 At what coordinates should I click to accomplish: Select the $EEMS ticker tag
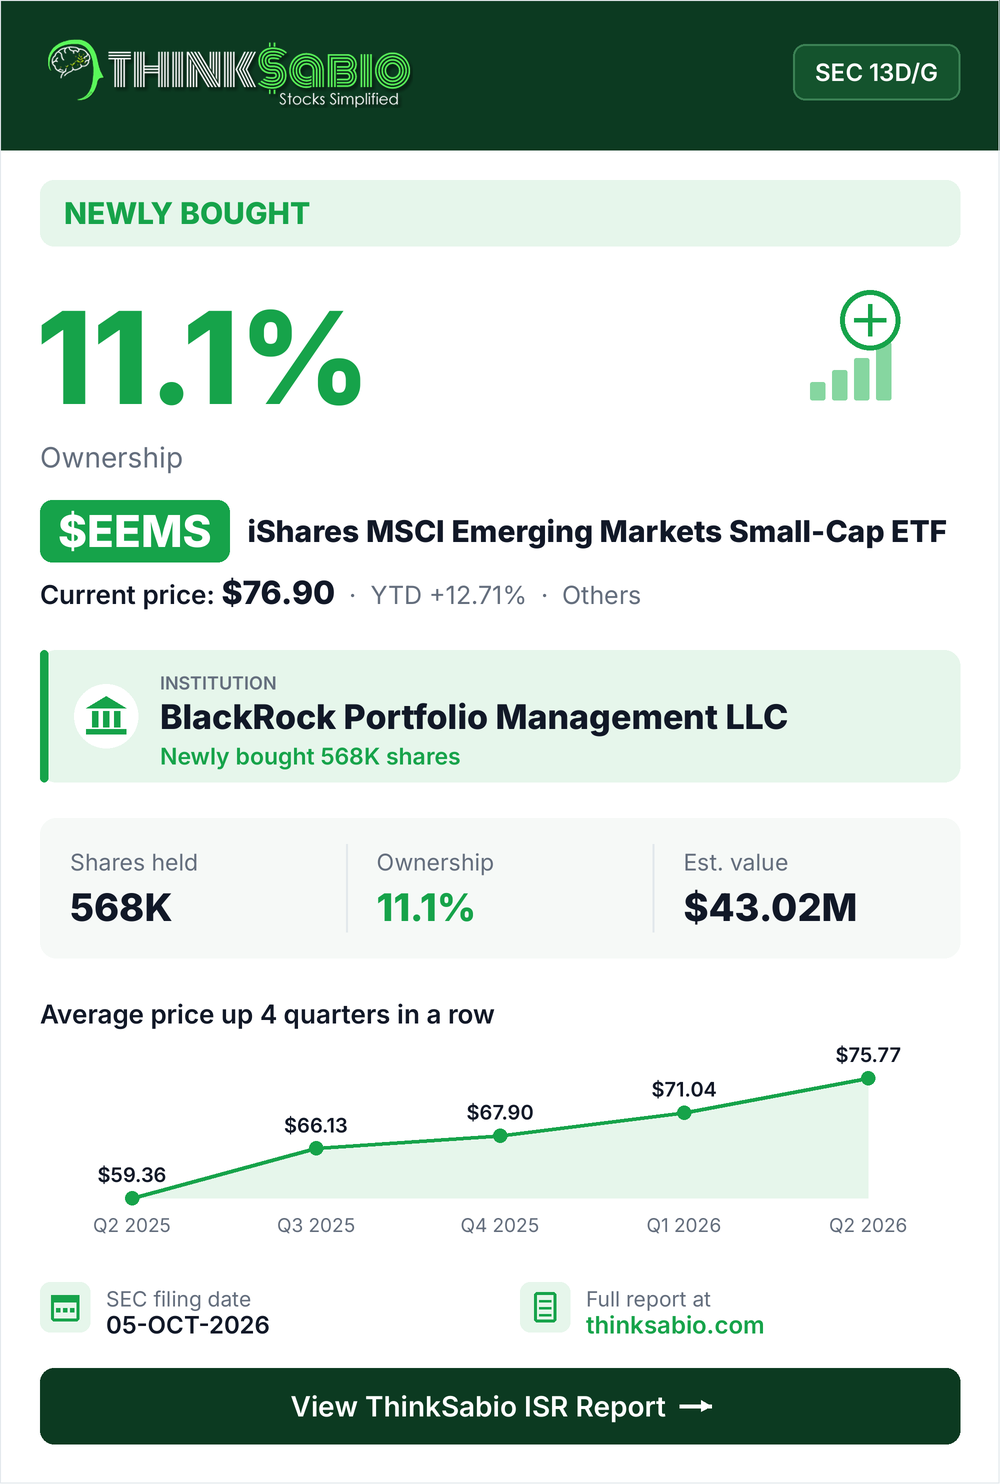[135, 531]
